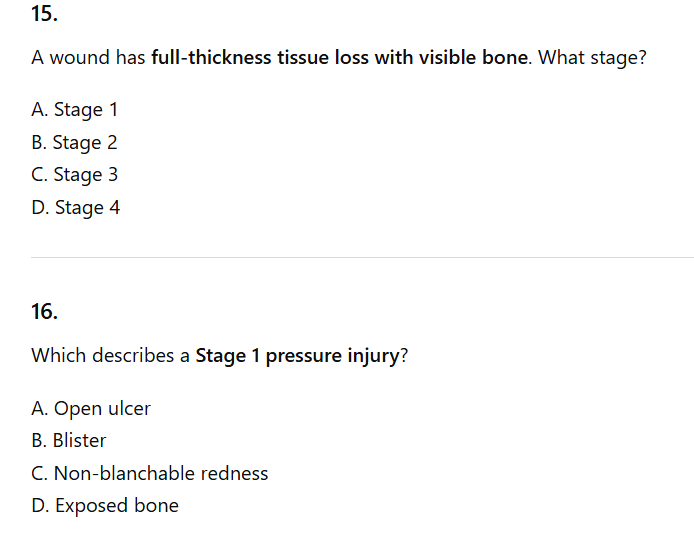Pick answer C. Stage 3

[x=75, y=174]
